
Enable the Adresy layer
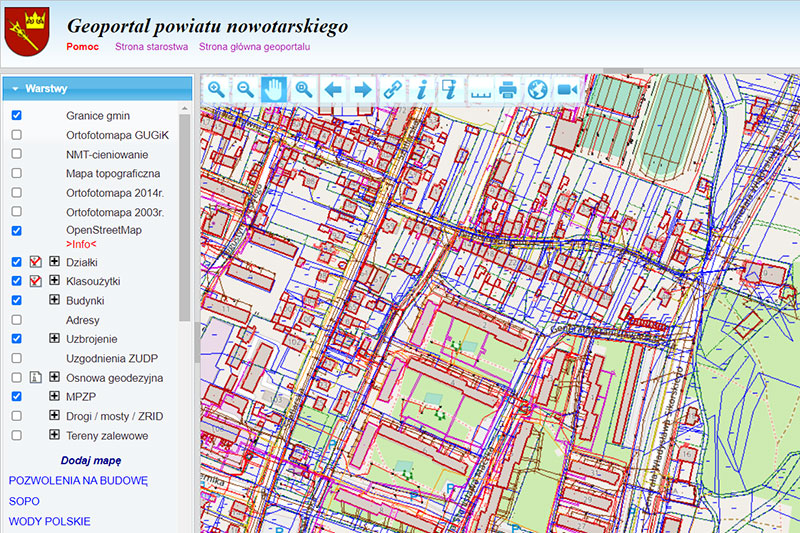pos(16,320)
